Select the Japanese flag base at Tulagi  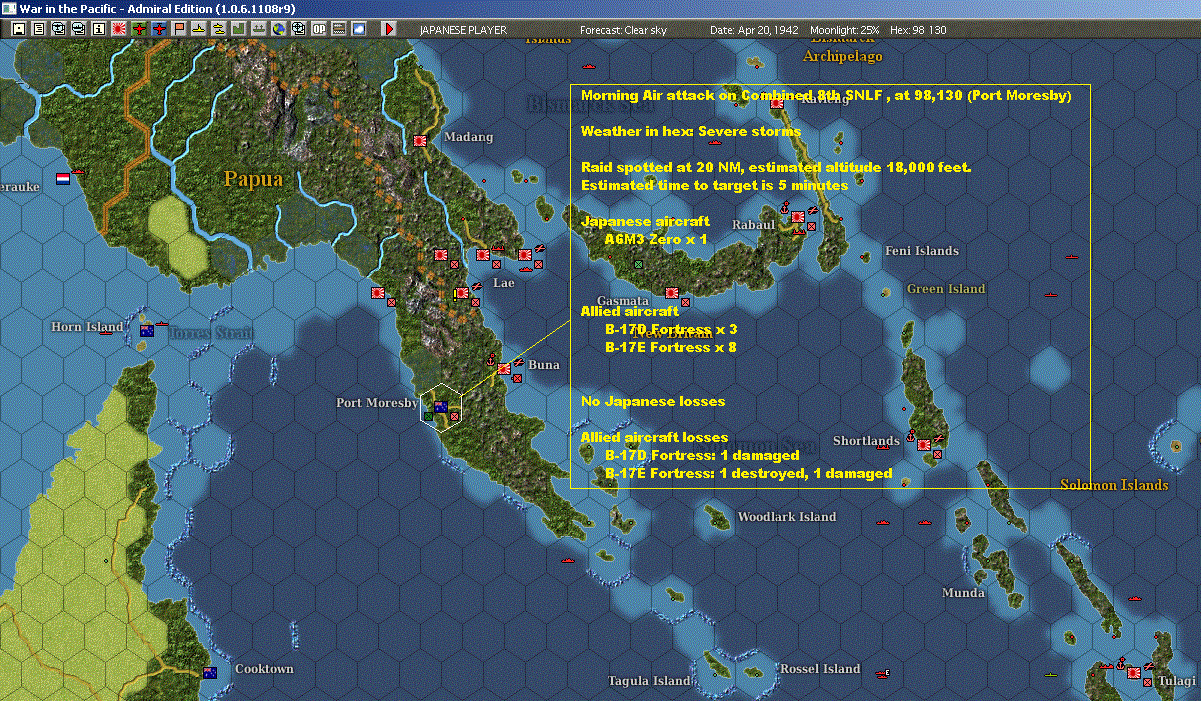1133,673
